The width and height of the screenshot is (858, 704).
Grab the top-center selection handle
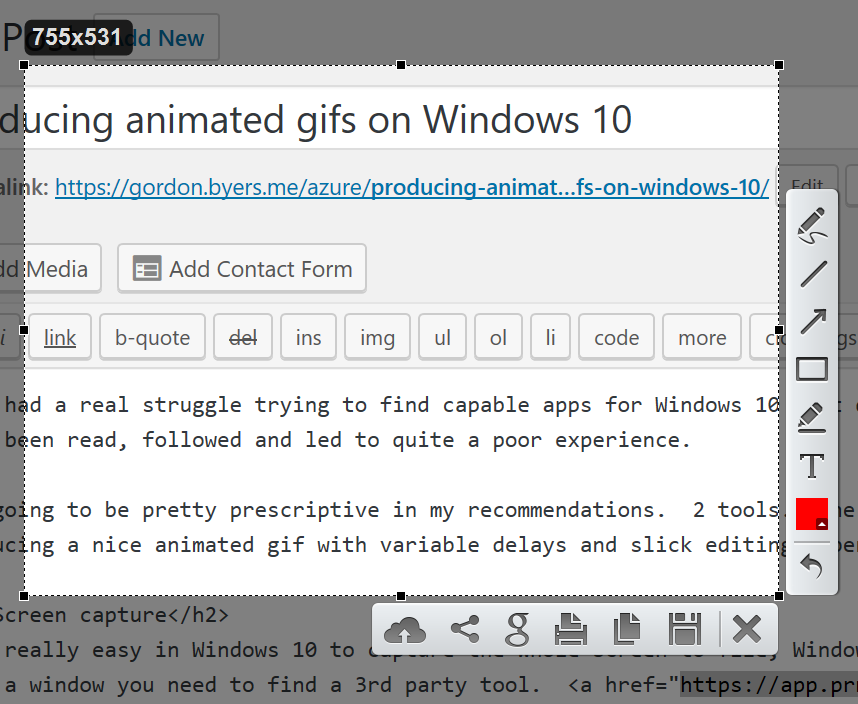tap(401, 65)
